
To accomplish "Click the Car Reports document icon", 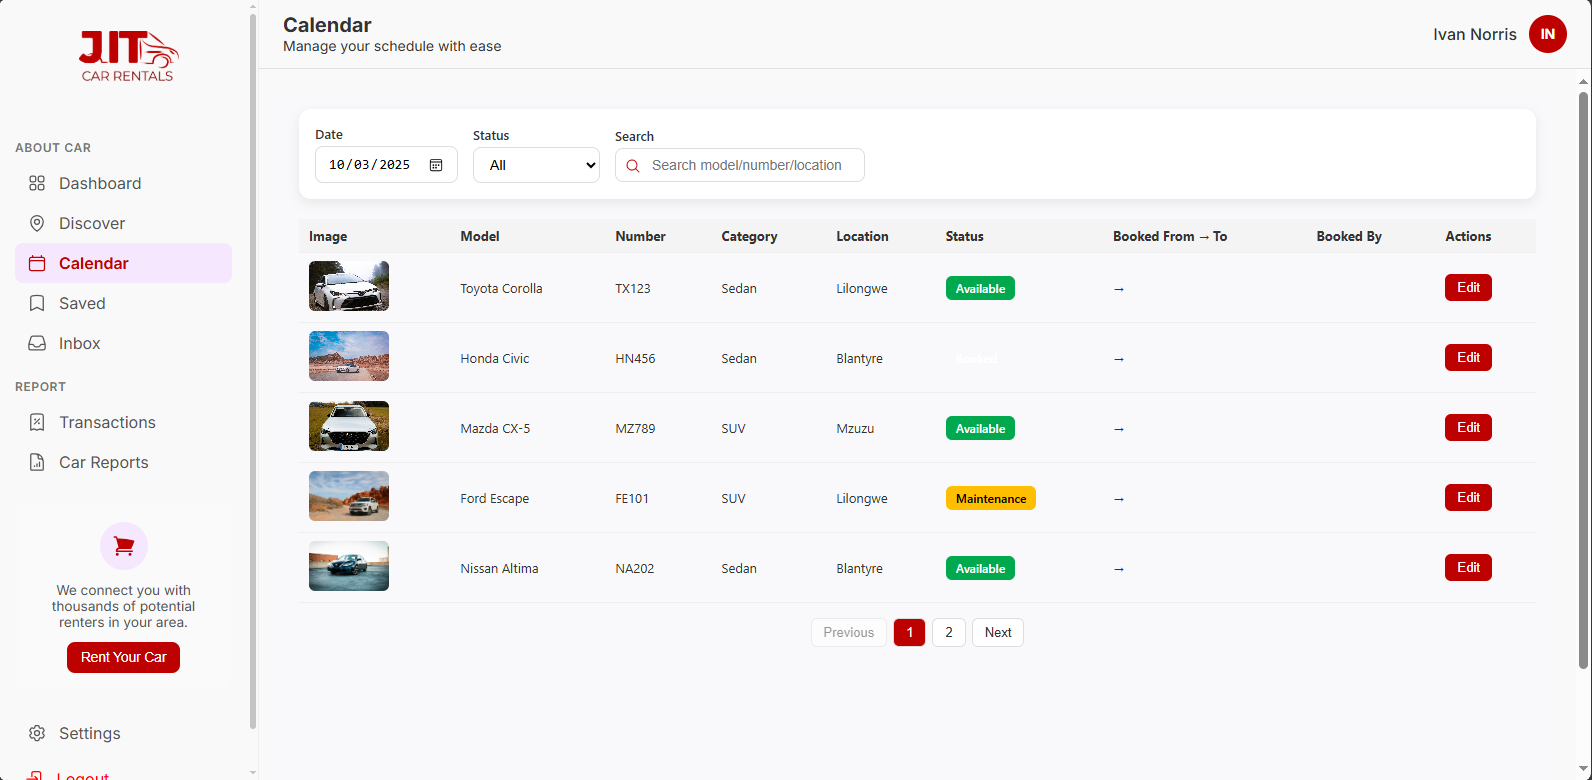I will click(37, 462).
